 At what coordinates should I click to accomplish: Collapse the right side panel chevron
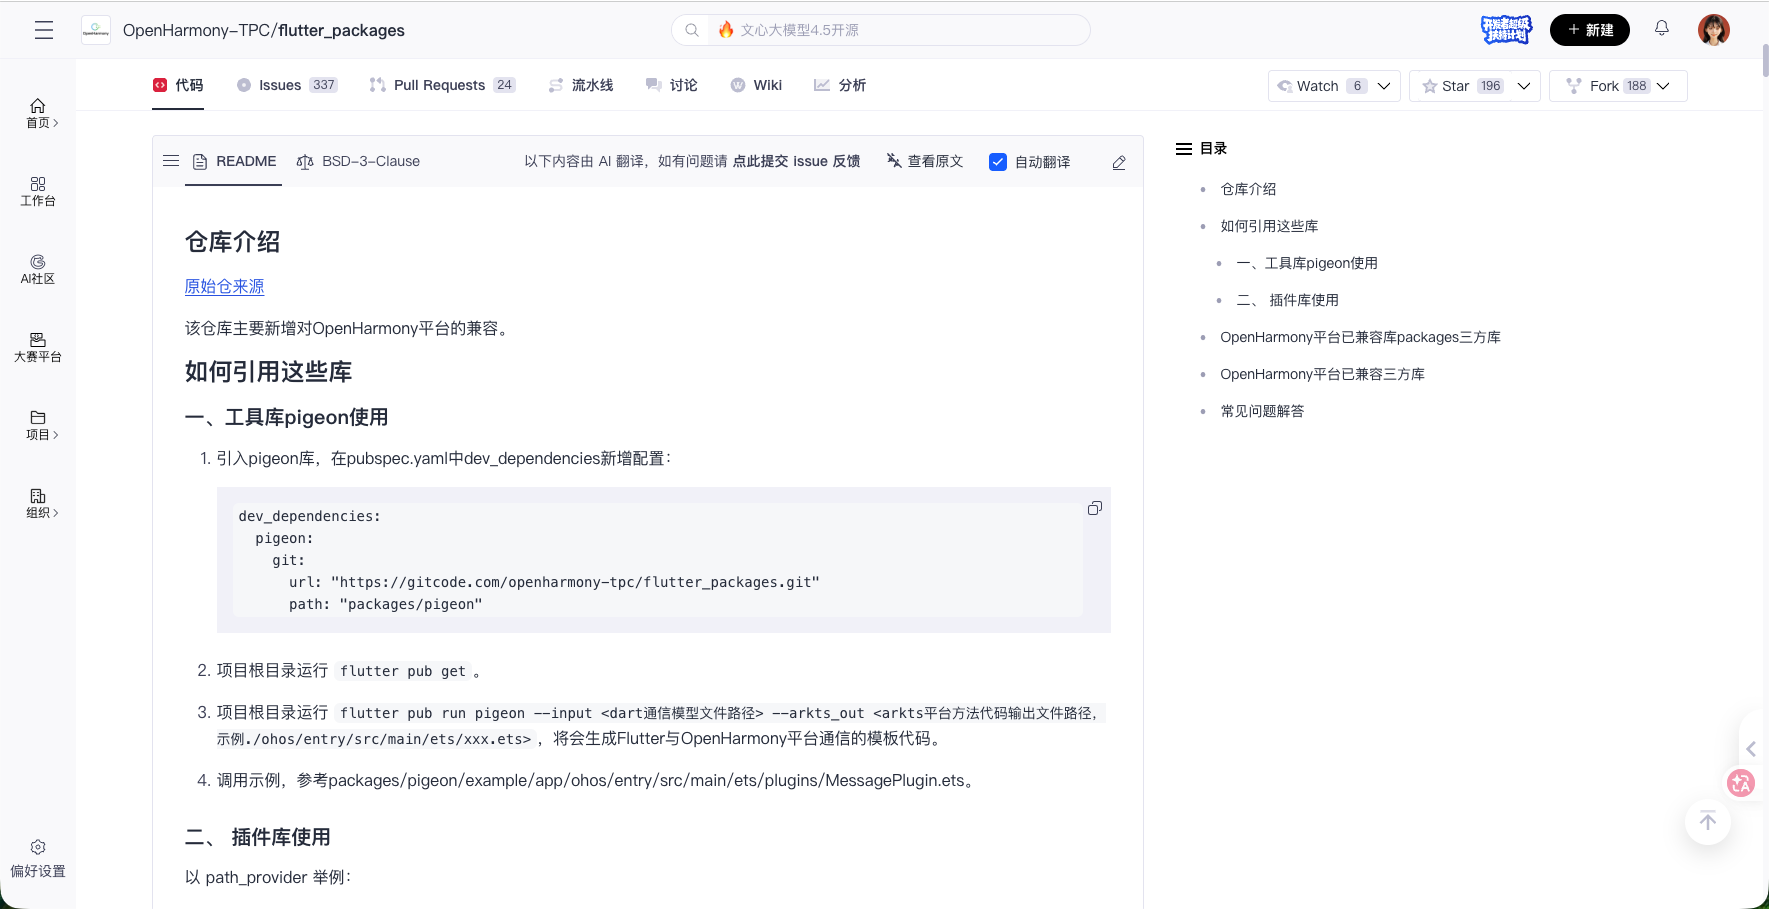(1751, 748)
